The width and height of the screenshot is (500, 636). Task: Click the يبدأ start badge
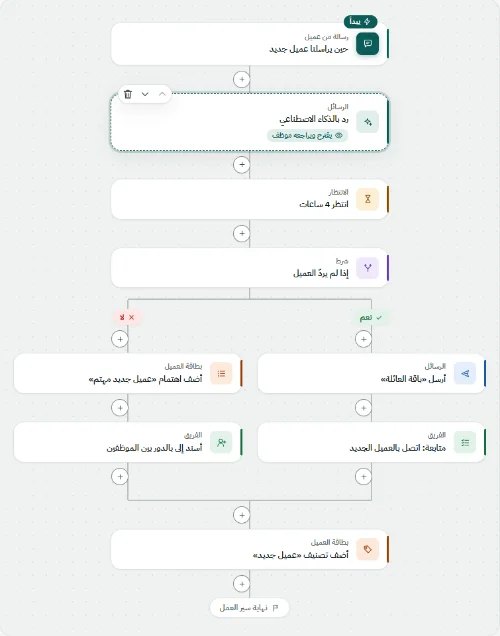361,21
